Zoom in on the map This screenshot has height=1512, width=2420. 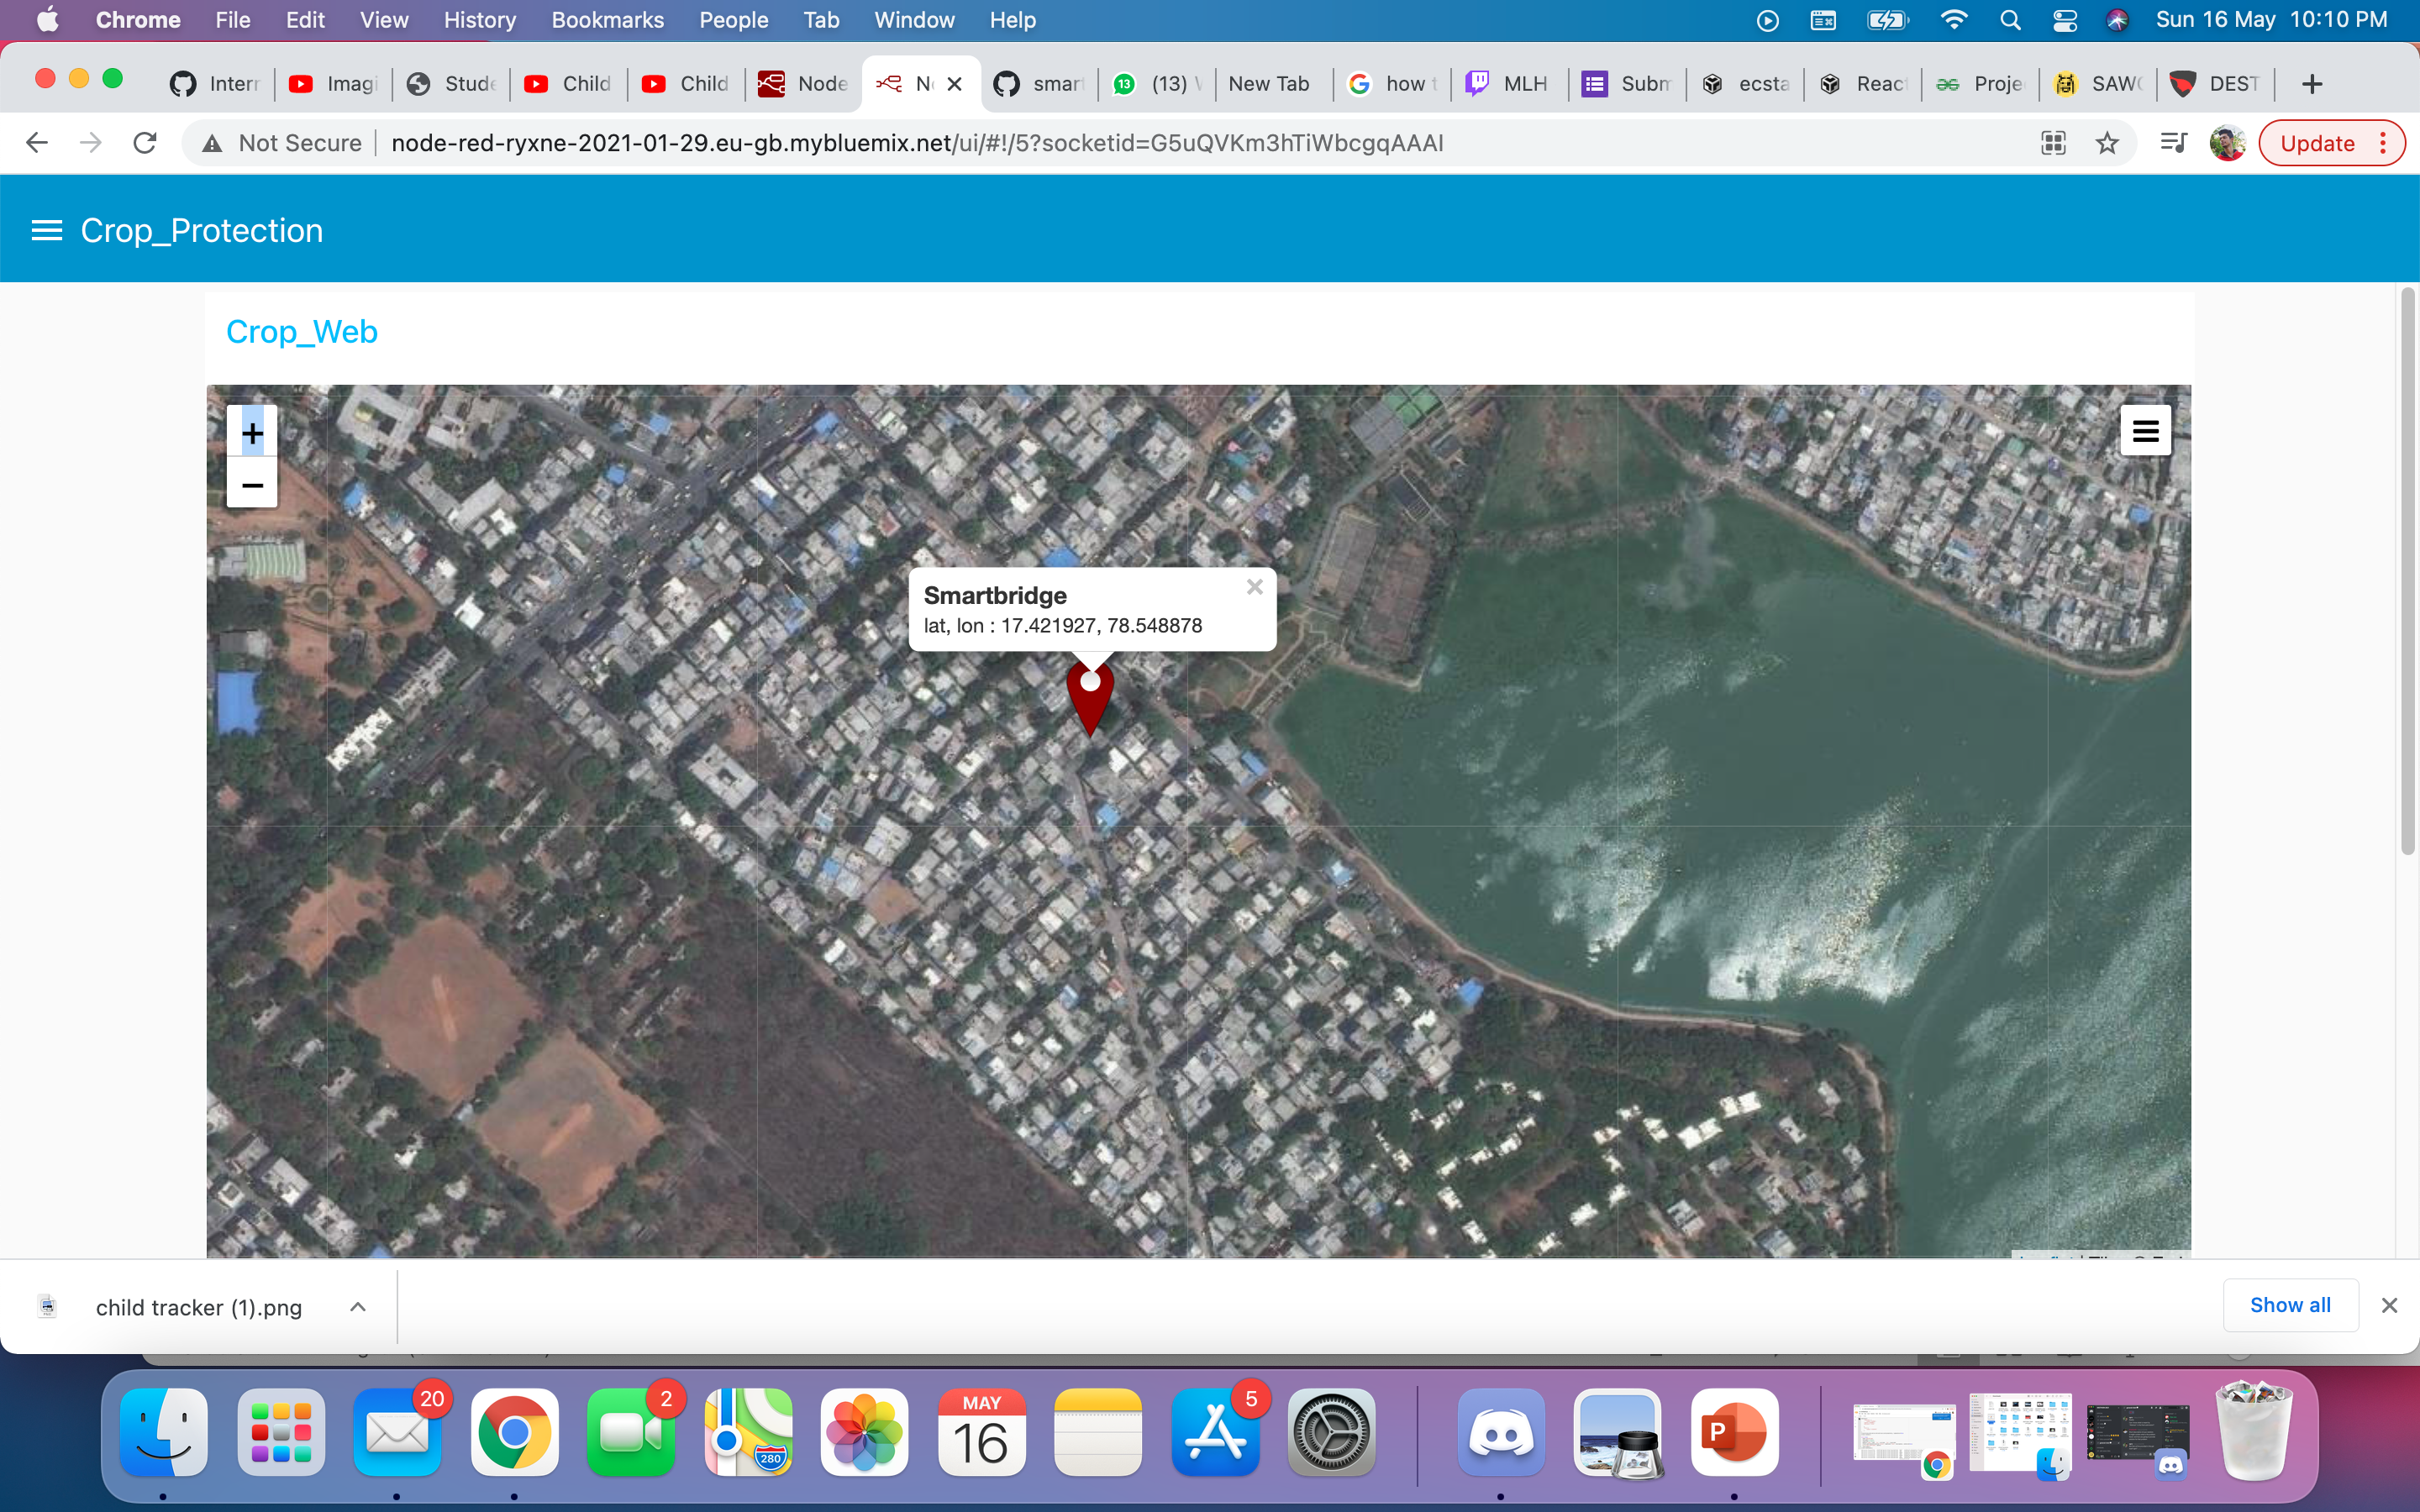click(x=252, y=433)
